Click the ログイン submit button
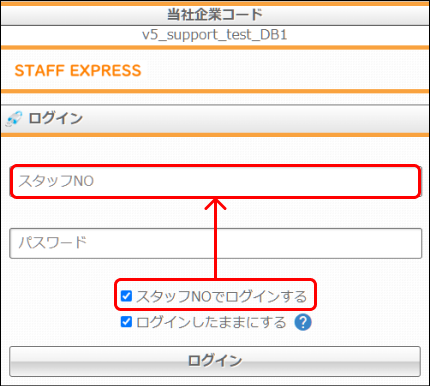 pos(215,361)
